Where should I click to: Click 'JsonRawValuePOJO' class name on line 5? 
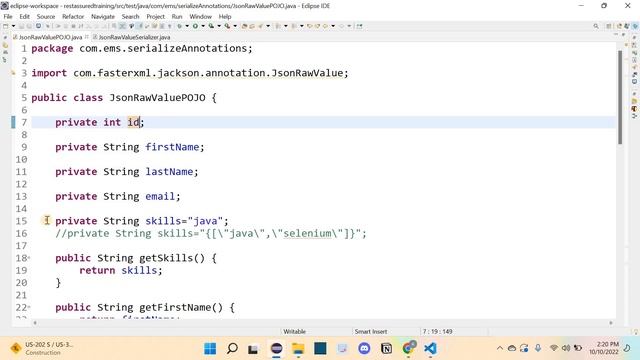pyautogui.click(x=157, y=98)
